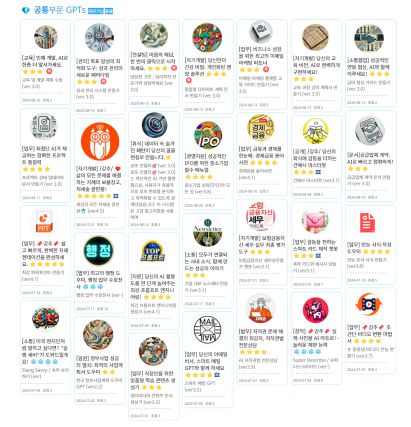
Task: Open the Newsletter GPT icon
Action: (208, 233)
